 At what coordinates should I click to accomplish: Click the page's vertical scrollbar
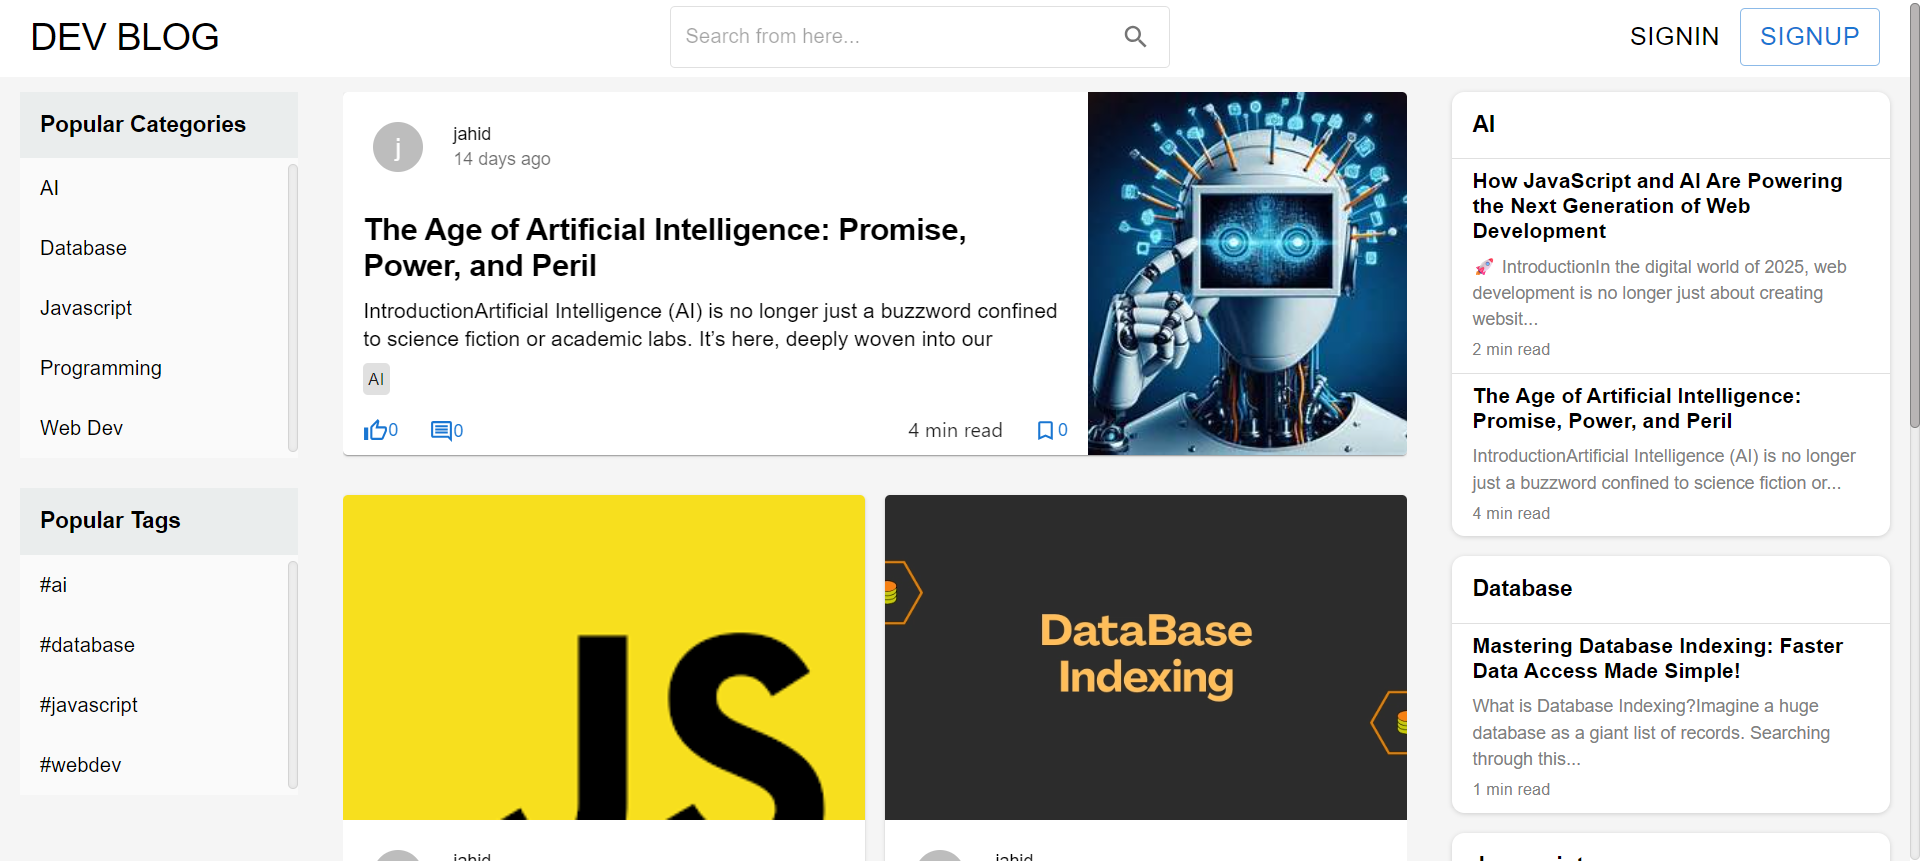click(1914, 220)
